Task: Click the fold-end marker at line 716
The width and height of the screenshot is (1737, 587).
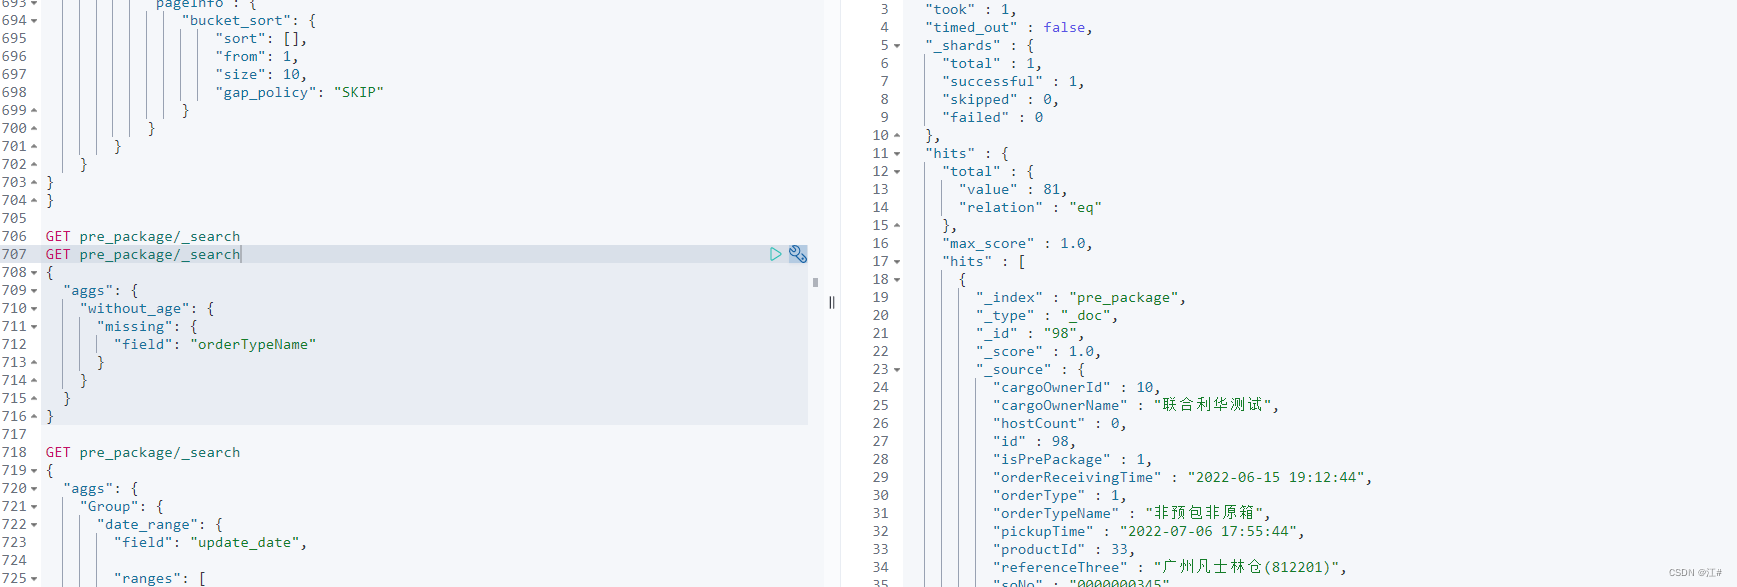Action: pos(34,416)
